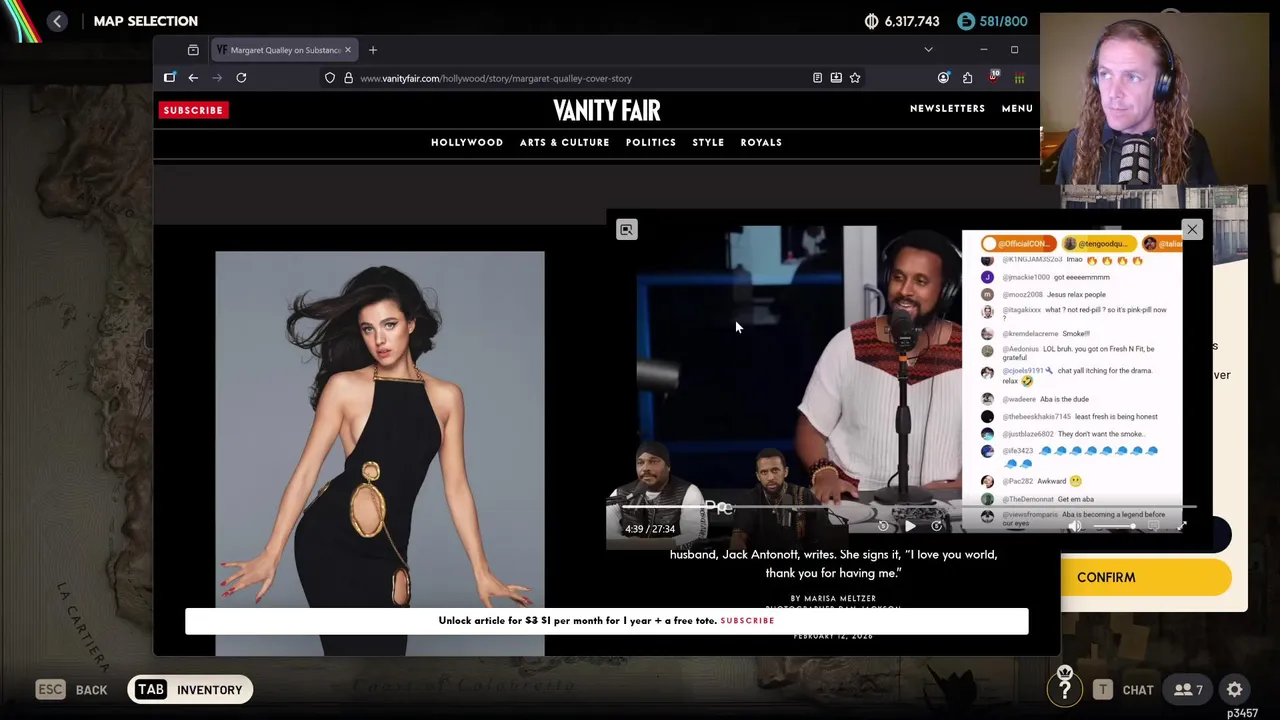The image size is (1280, 720).
Task: Click the ESC Back button in the game footer
Action: (71, 690)
